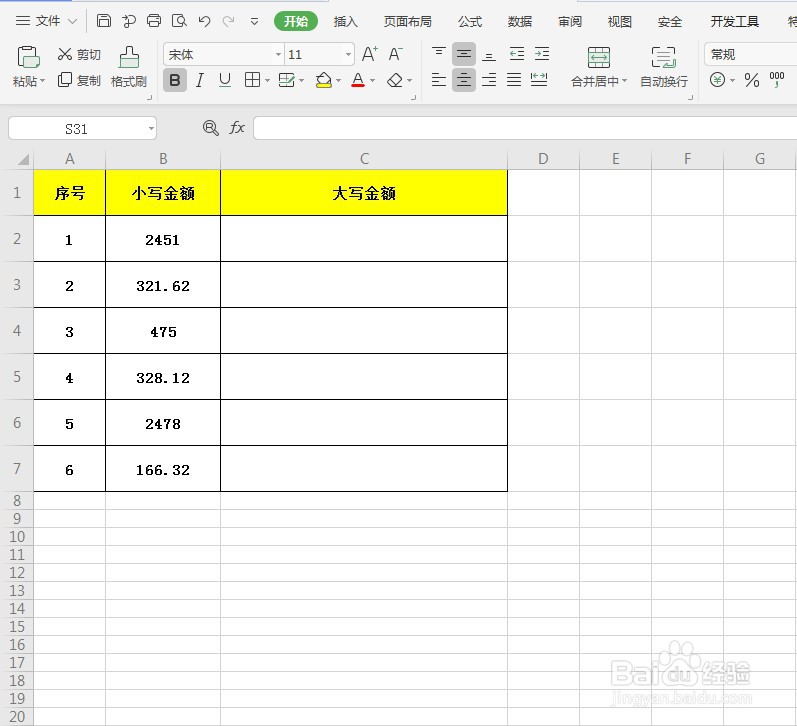Switch to the 数据 tab
Image resolution: width=797 pixels, height=726 pixels.
point(519,21)
